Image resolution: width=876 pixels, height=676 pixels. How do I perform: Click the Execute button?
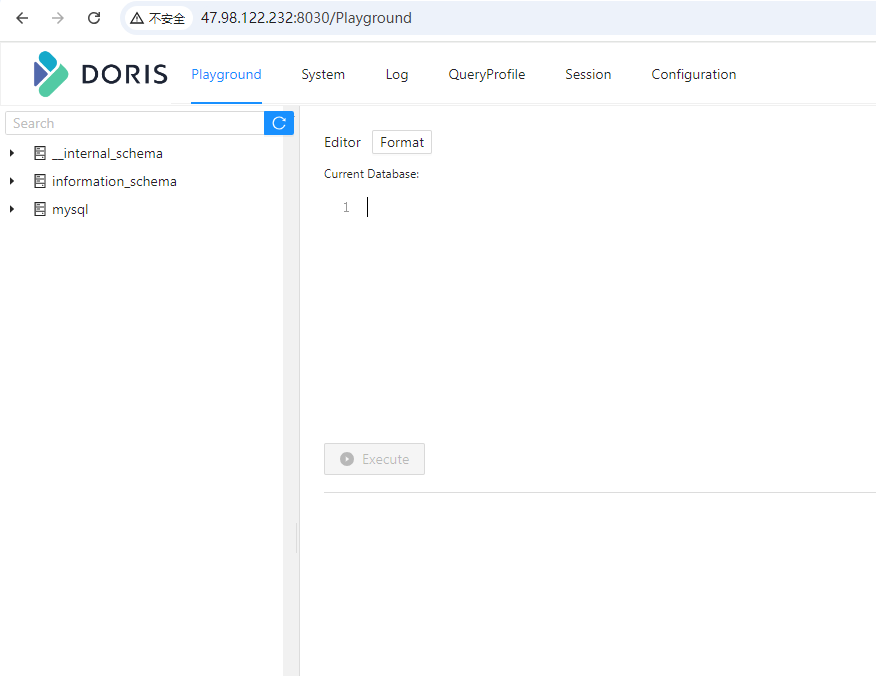[374, 459]
